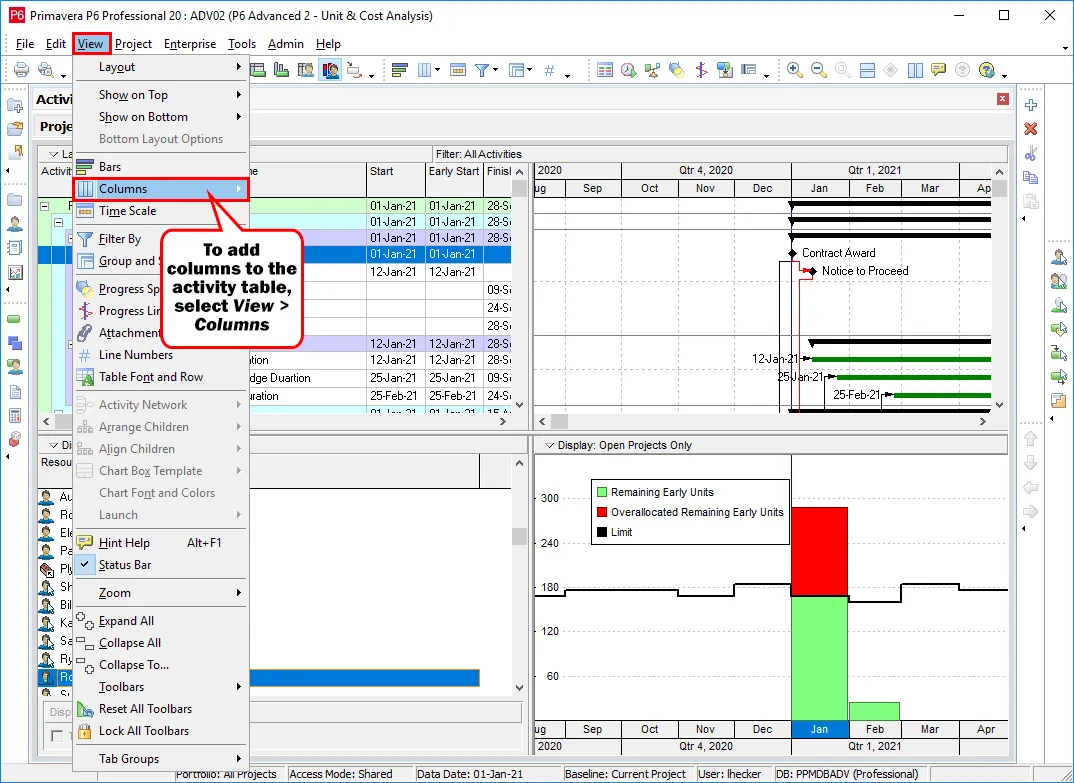
Task: Expand the Toolbars submenu
Action: point(121,687)
